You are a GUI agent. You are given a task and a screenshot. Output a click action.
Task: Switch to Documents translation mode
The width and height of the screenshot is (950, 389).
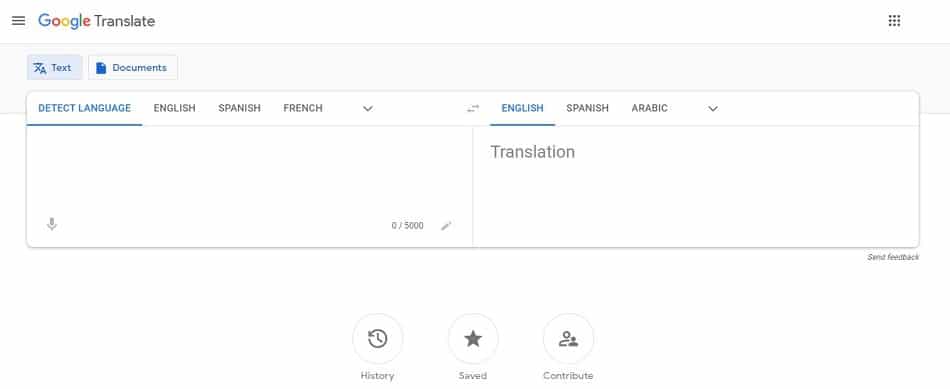[133, 68]
